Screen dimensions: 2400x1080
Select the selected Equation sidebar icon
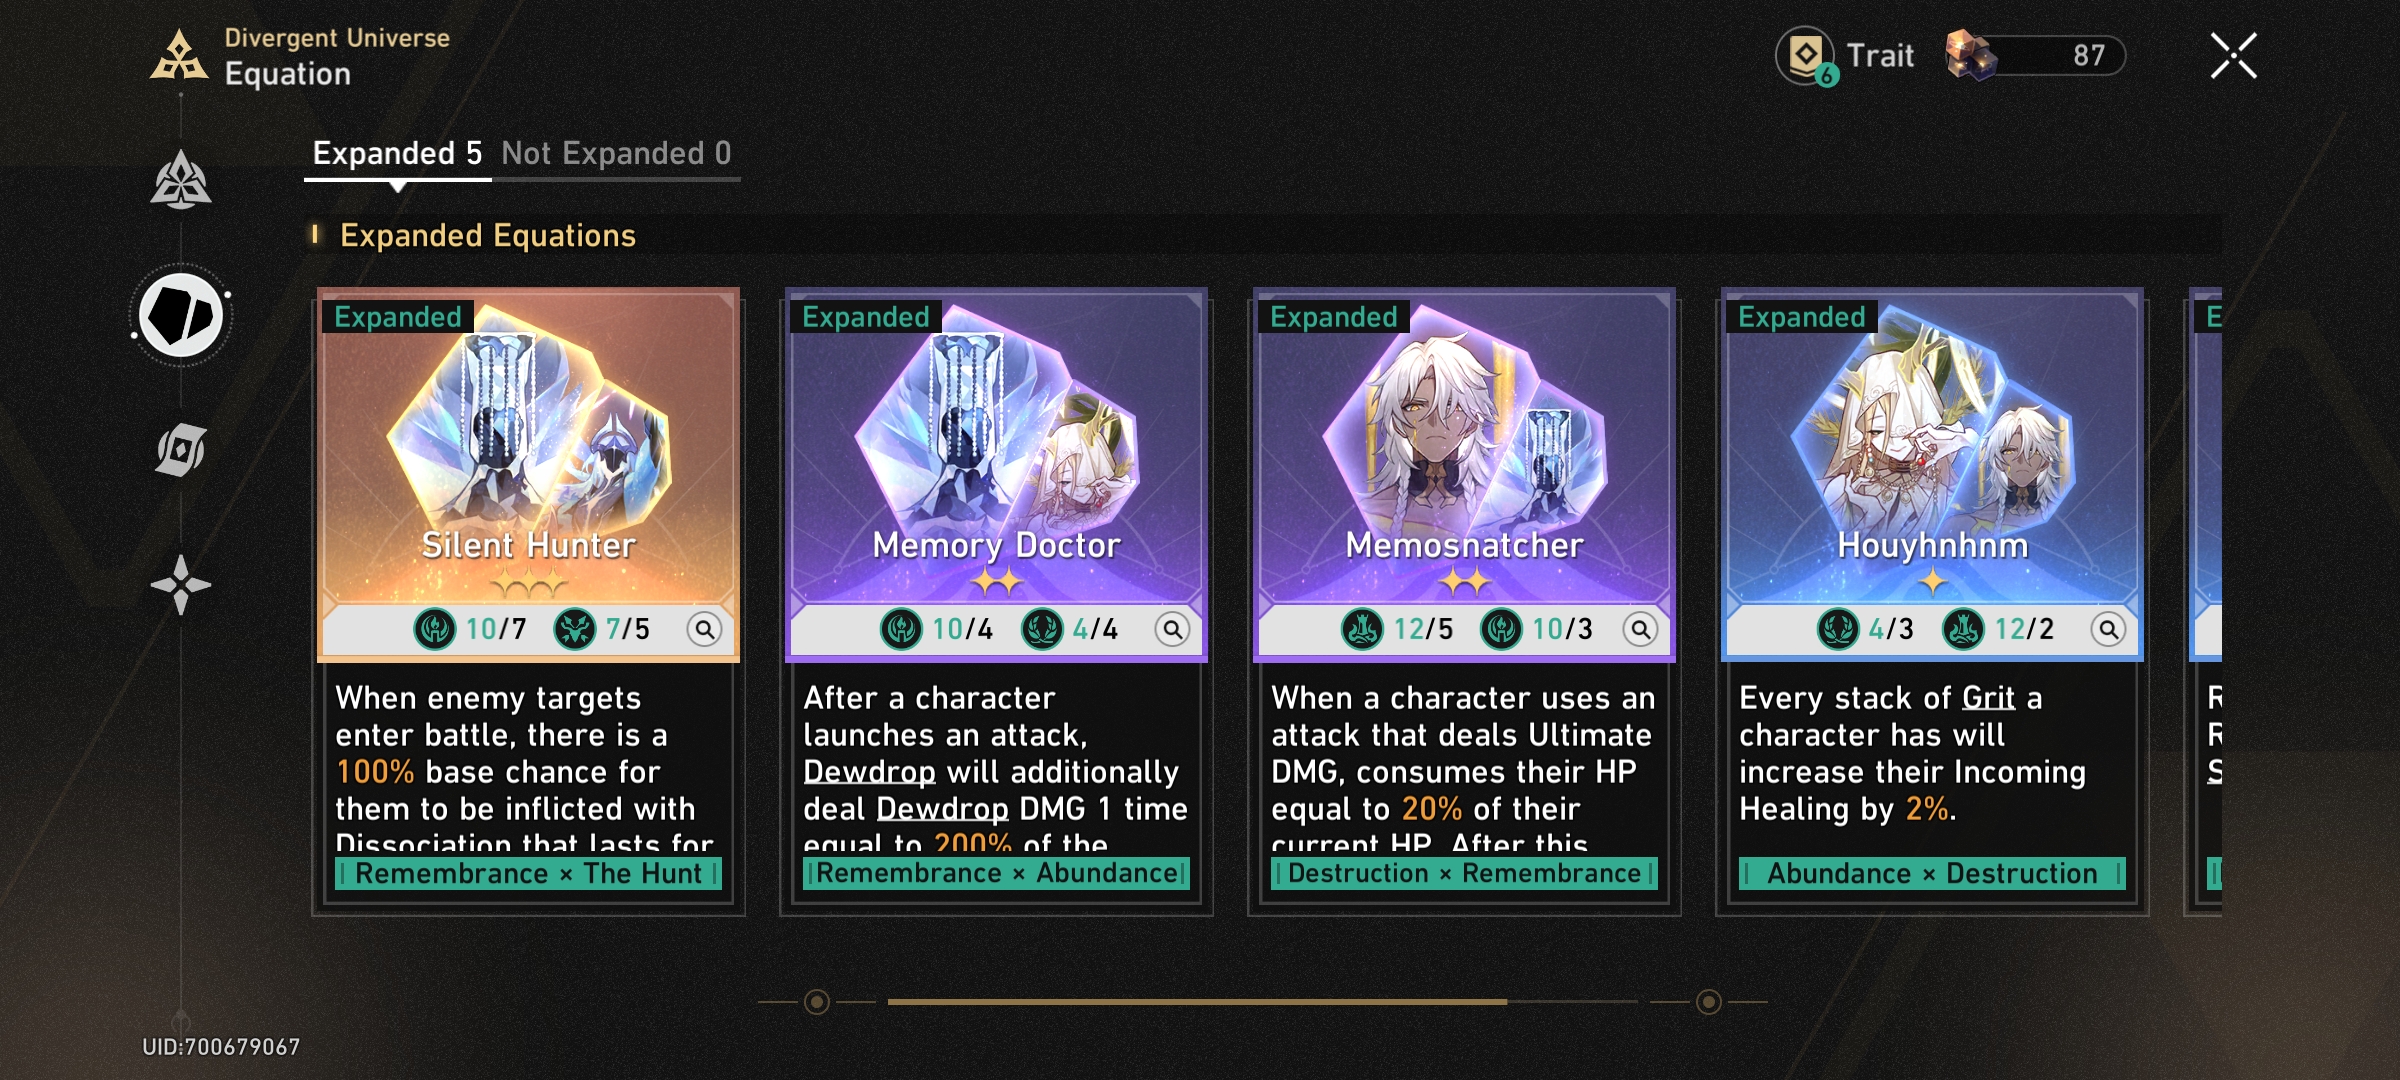click(181, 316)
